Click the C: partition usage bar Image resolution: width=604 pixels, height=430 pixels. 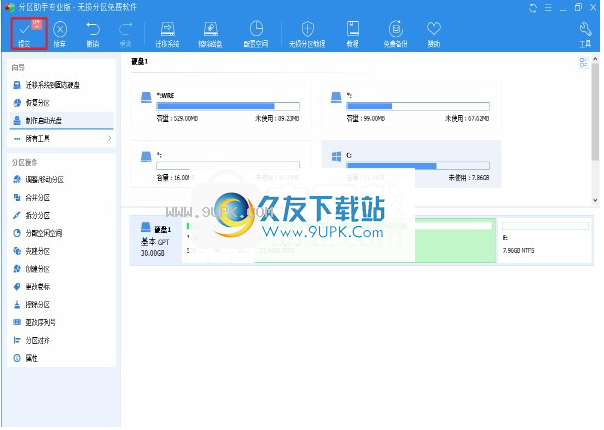pos(418,166)
